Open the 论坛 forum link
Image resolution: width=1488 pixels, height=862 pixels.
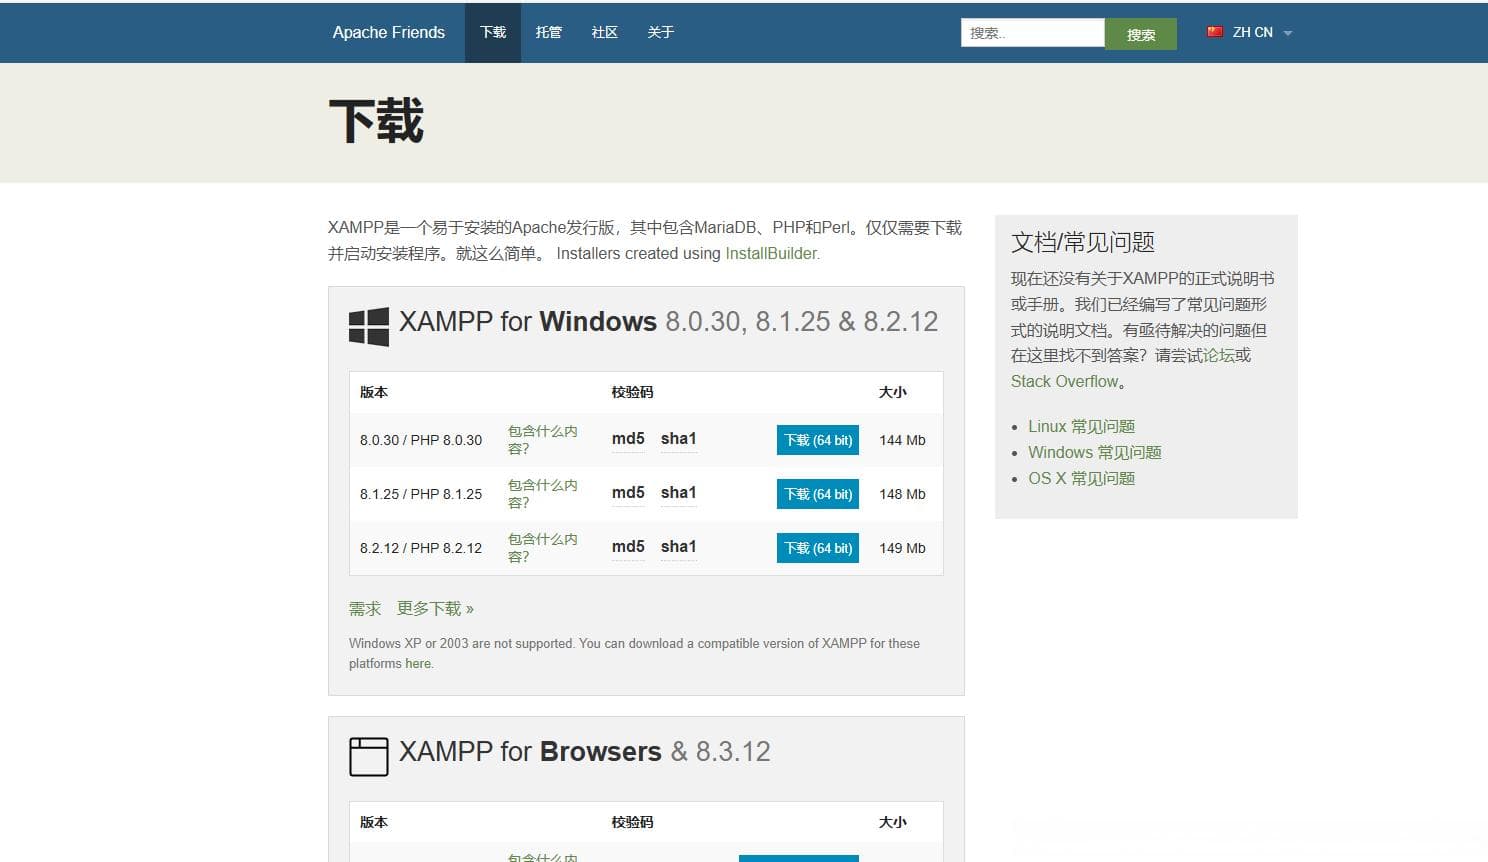[1219, 355]
